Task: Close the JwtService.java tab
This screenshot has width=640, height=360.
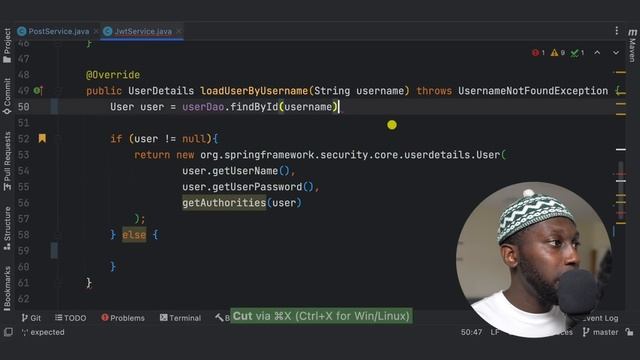Action: coord(179,31)
